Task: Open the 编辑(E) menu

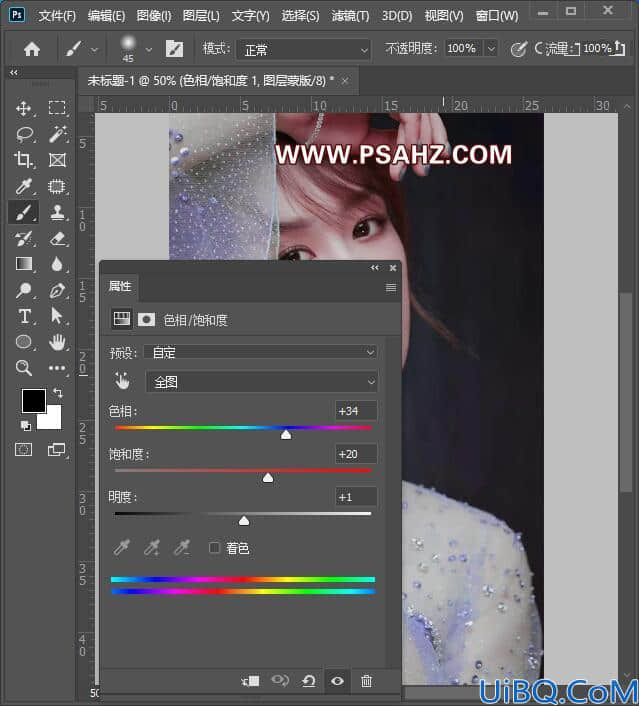Action: (x=106, y=16)
